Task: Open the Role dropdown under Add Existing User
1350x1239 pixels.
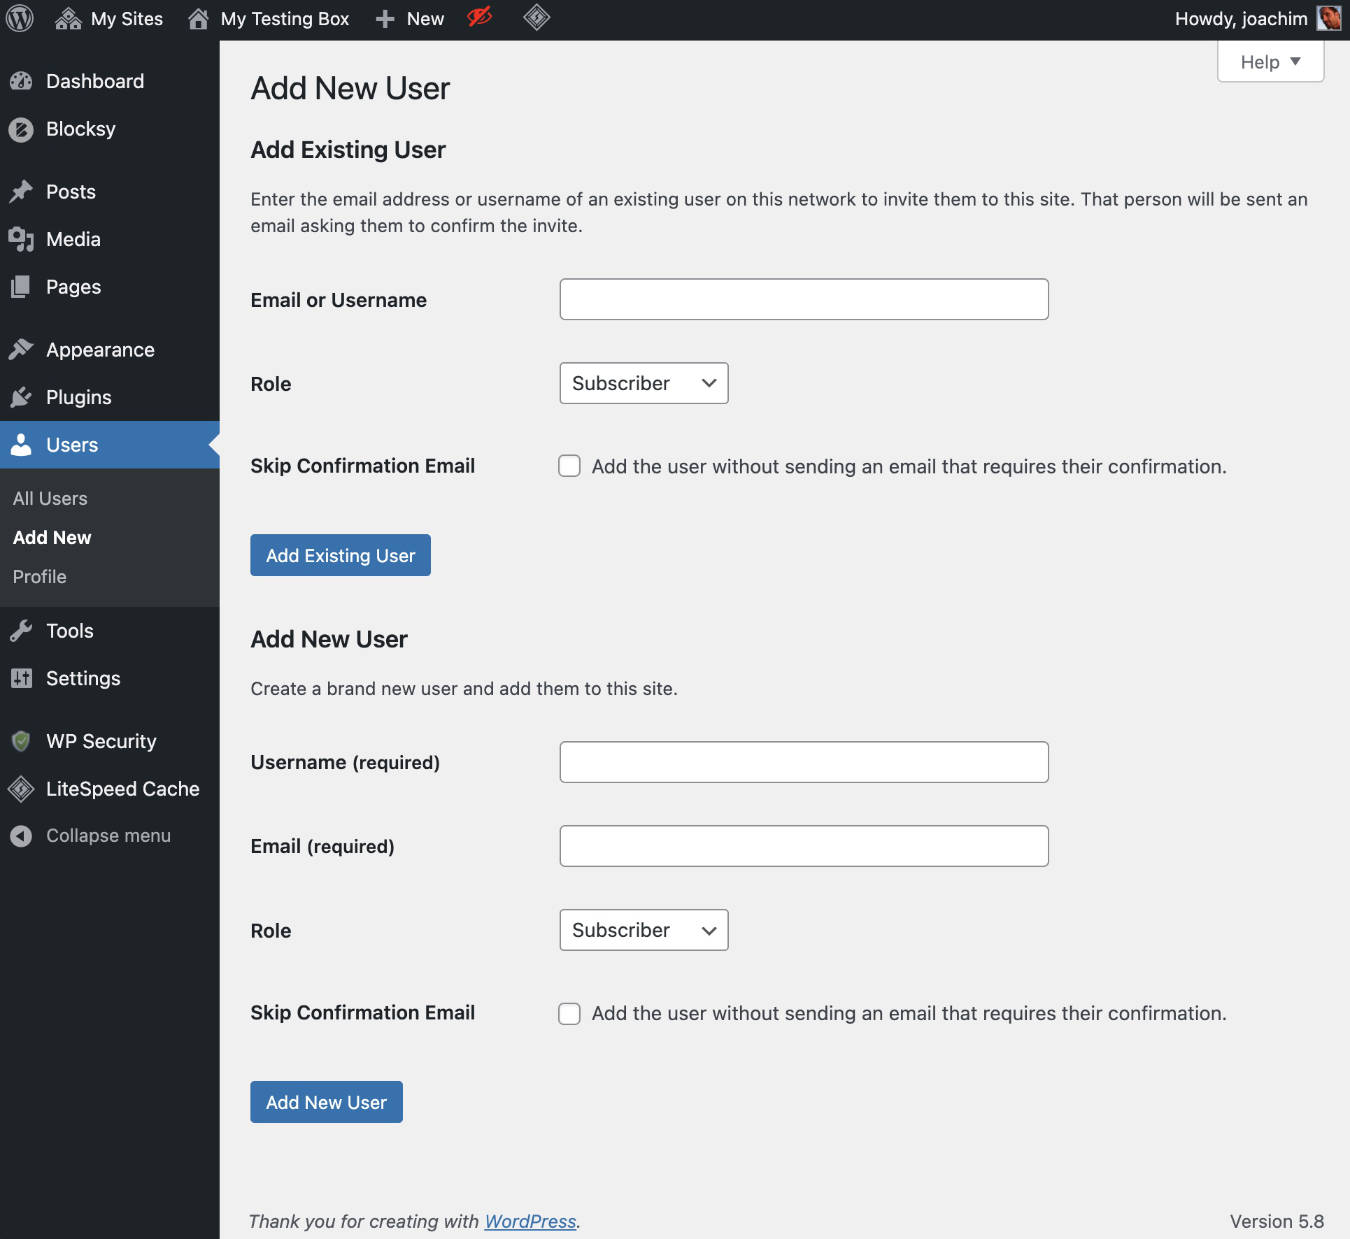Action: pos(643,383)
